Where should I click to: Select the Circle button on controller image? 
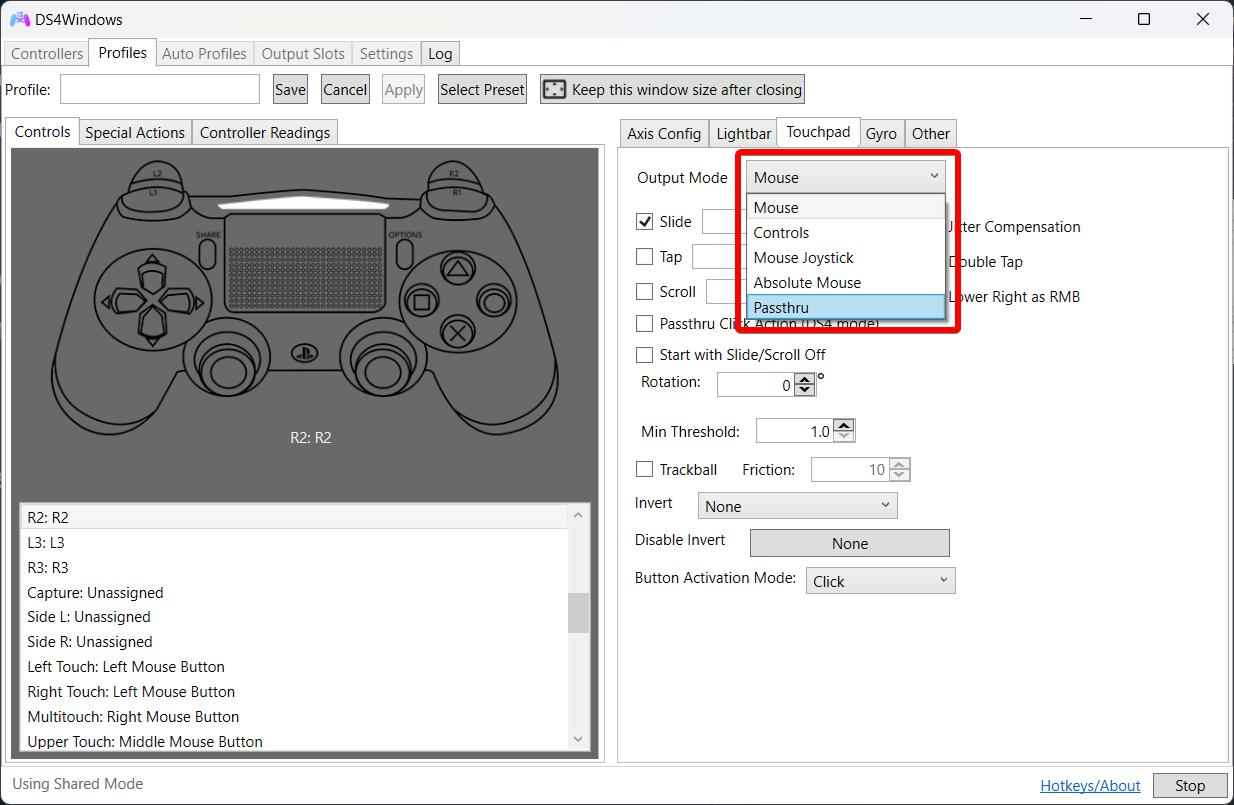pos(493,301)
